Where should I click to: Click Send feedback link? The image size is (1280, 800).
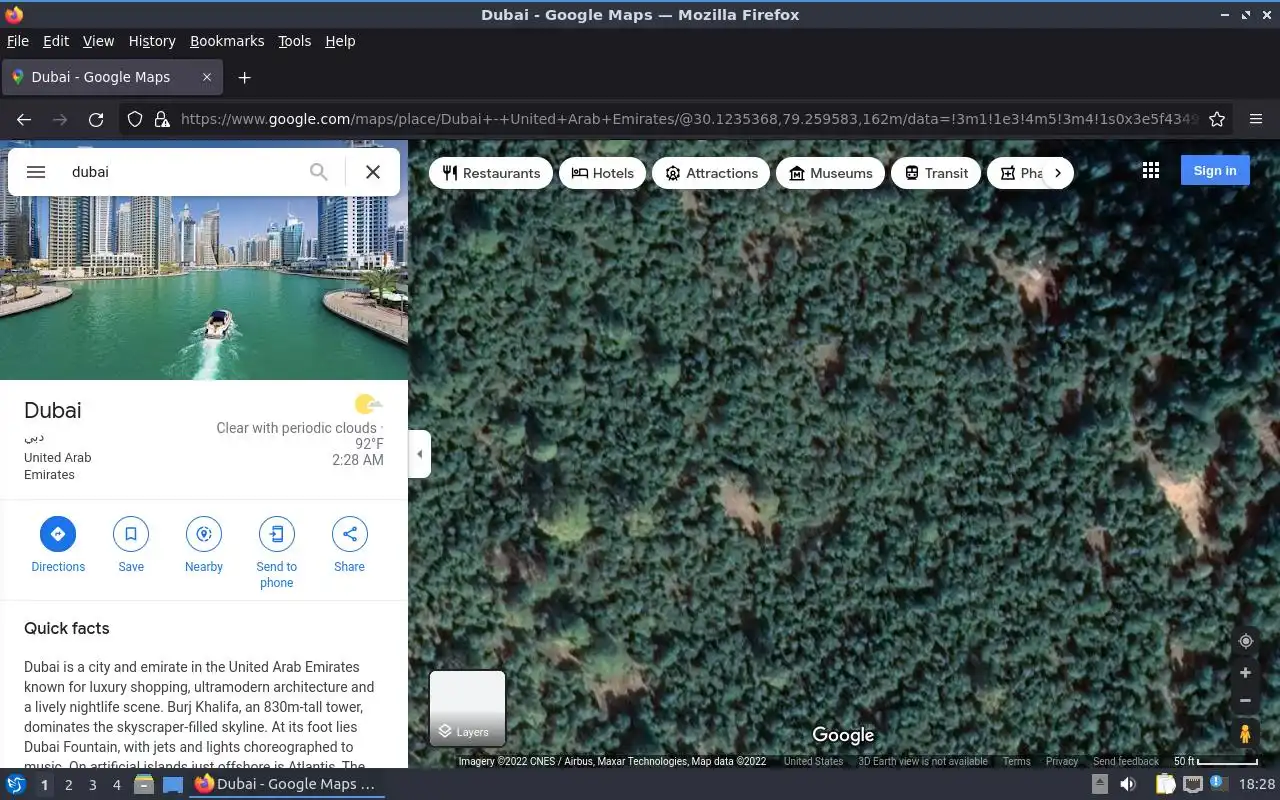(1126, 761)
